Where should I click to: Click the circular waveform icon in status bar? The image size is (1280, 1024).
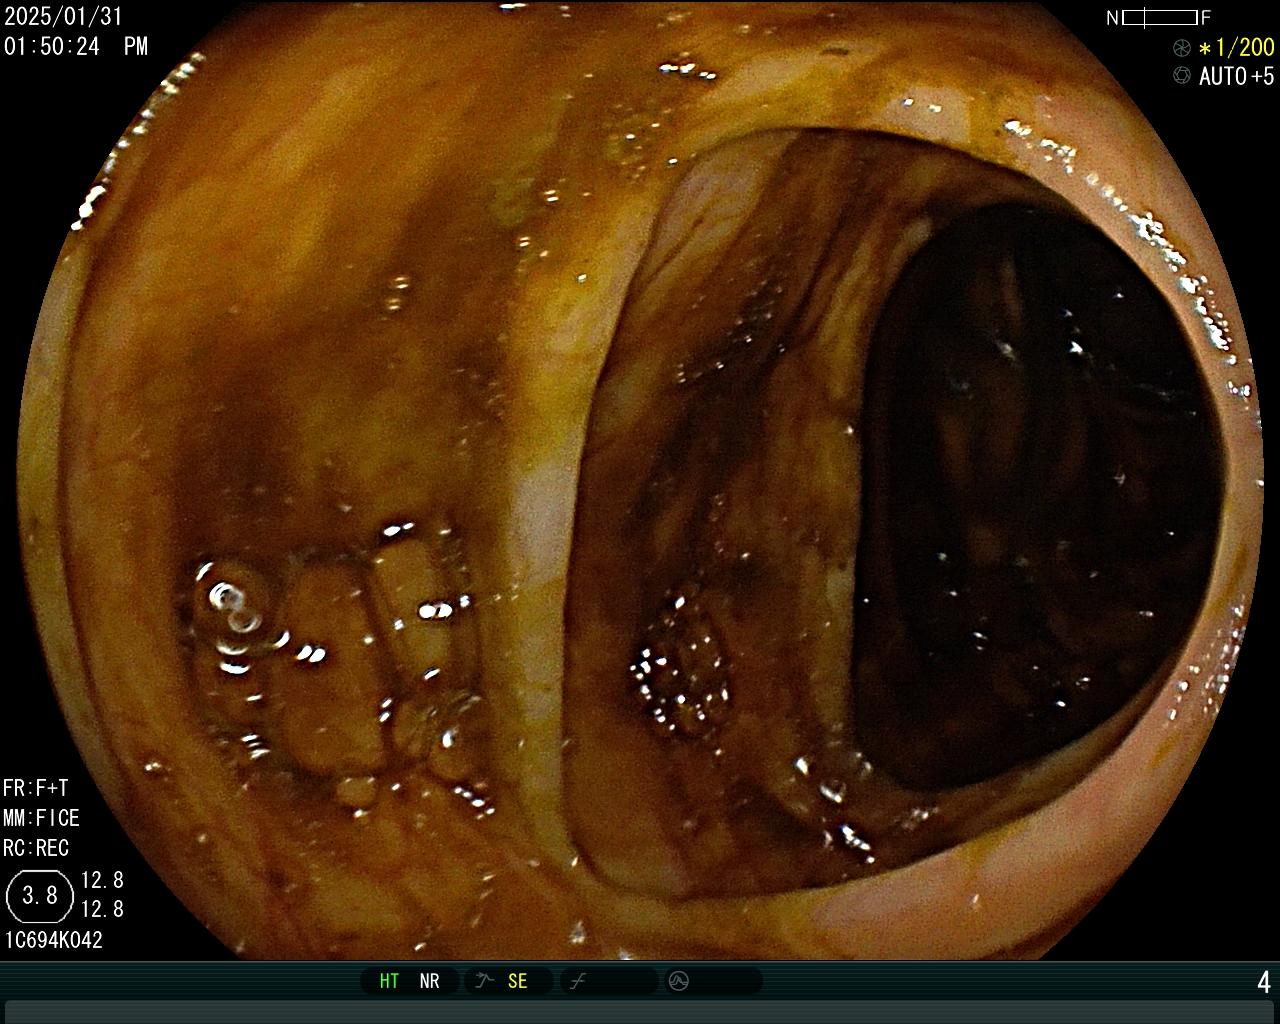point(679,981)
